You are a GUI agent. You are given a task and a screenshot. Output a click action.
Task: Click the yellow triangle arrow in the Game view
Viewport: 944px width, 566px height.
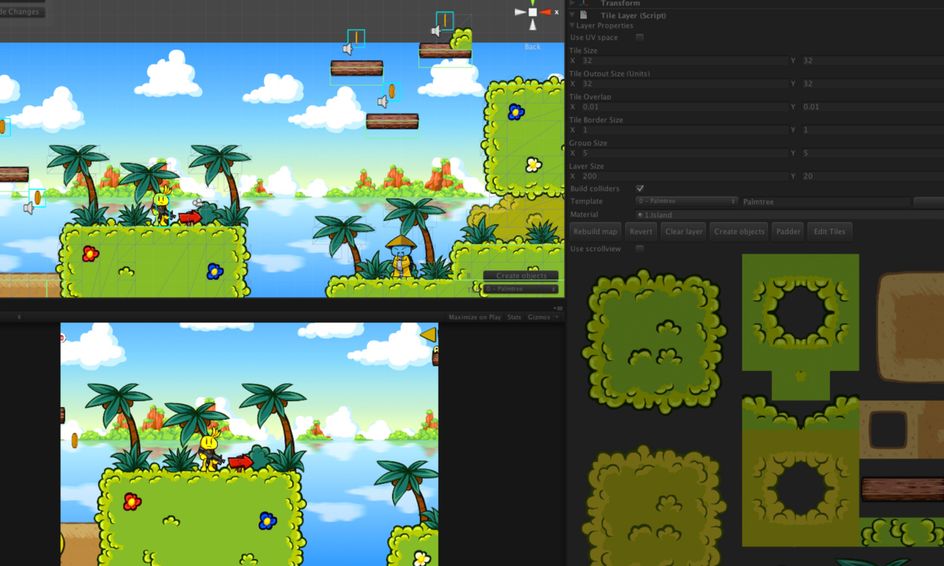point(428,334)
